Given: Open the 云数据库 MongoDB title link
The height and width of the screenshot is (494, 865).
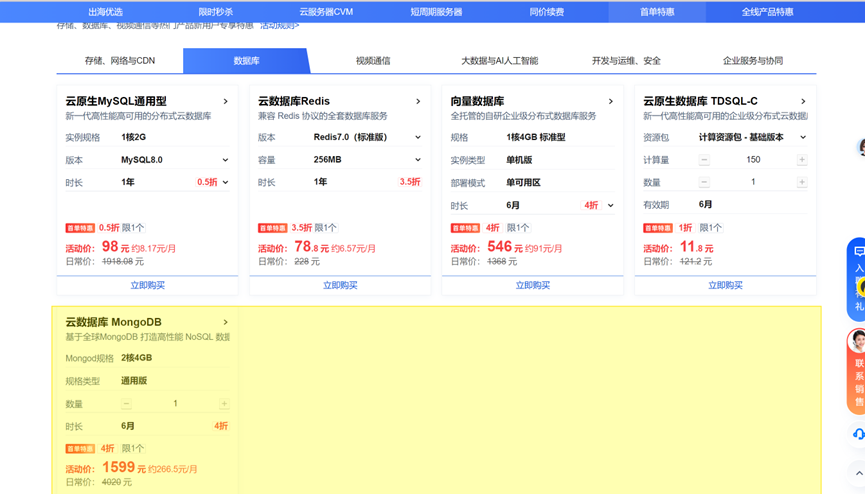Looking at the screenshot, I should [113, 322].
